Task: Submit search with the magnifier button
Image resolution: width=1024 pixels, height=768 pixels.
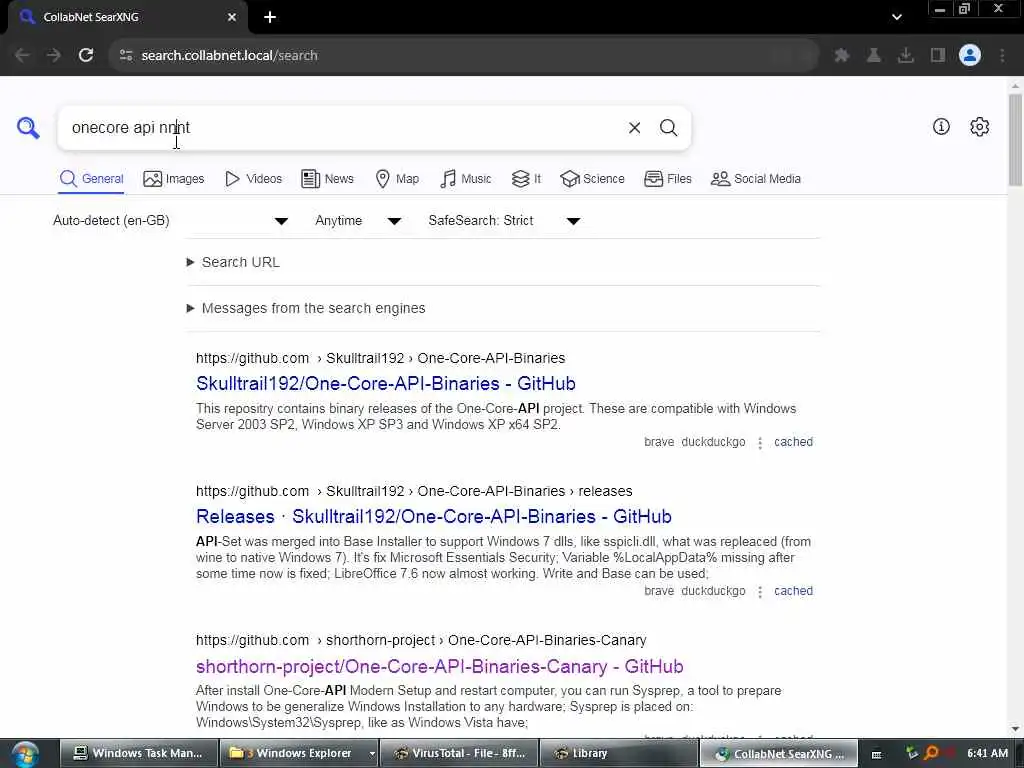Action: click(x=668, y=128)
